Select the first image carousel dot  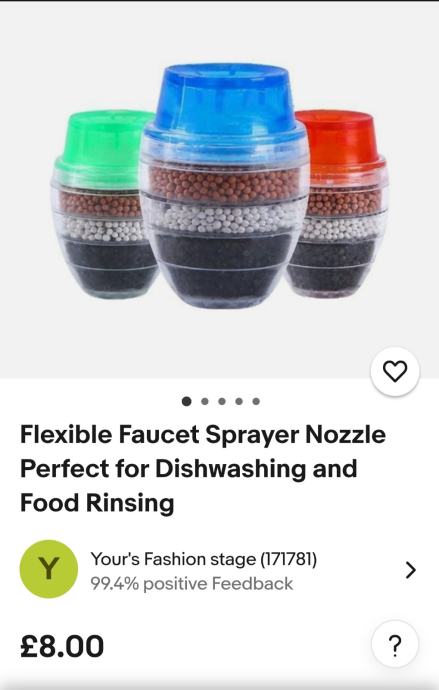coord(187,401)
